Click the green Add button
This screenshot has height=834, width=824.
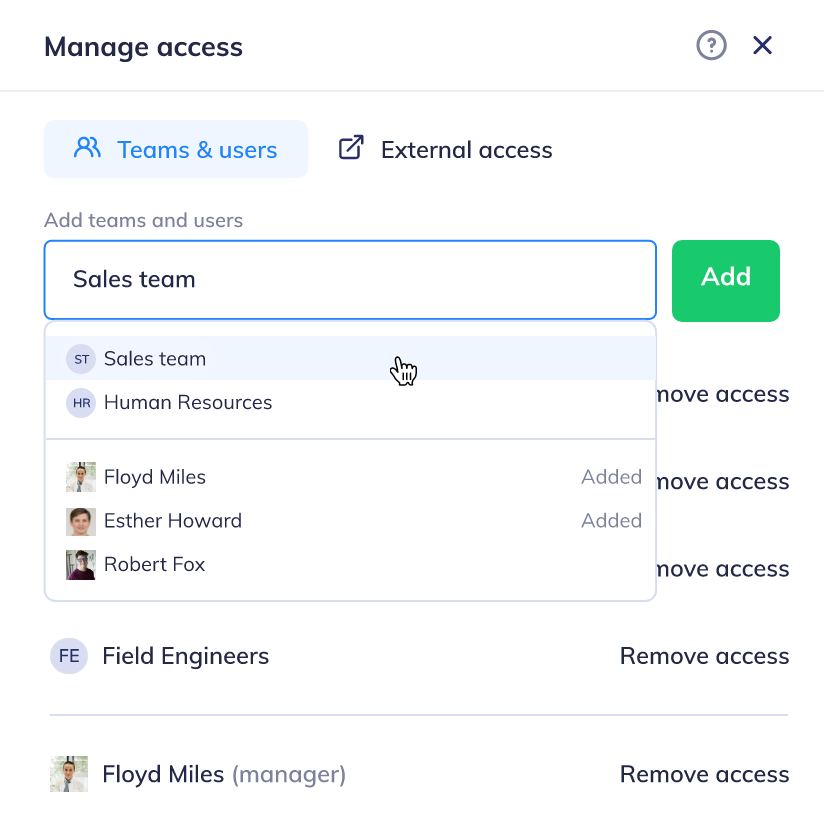(726, 280)
